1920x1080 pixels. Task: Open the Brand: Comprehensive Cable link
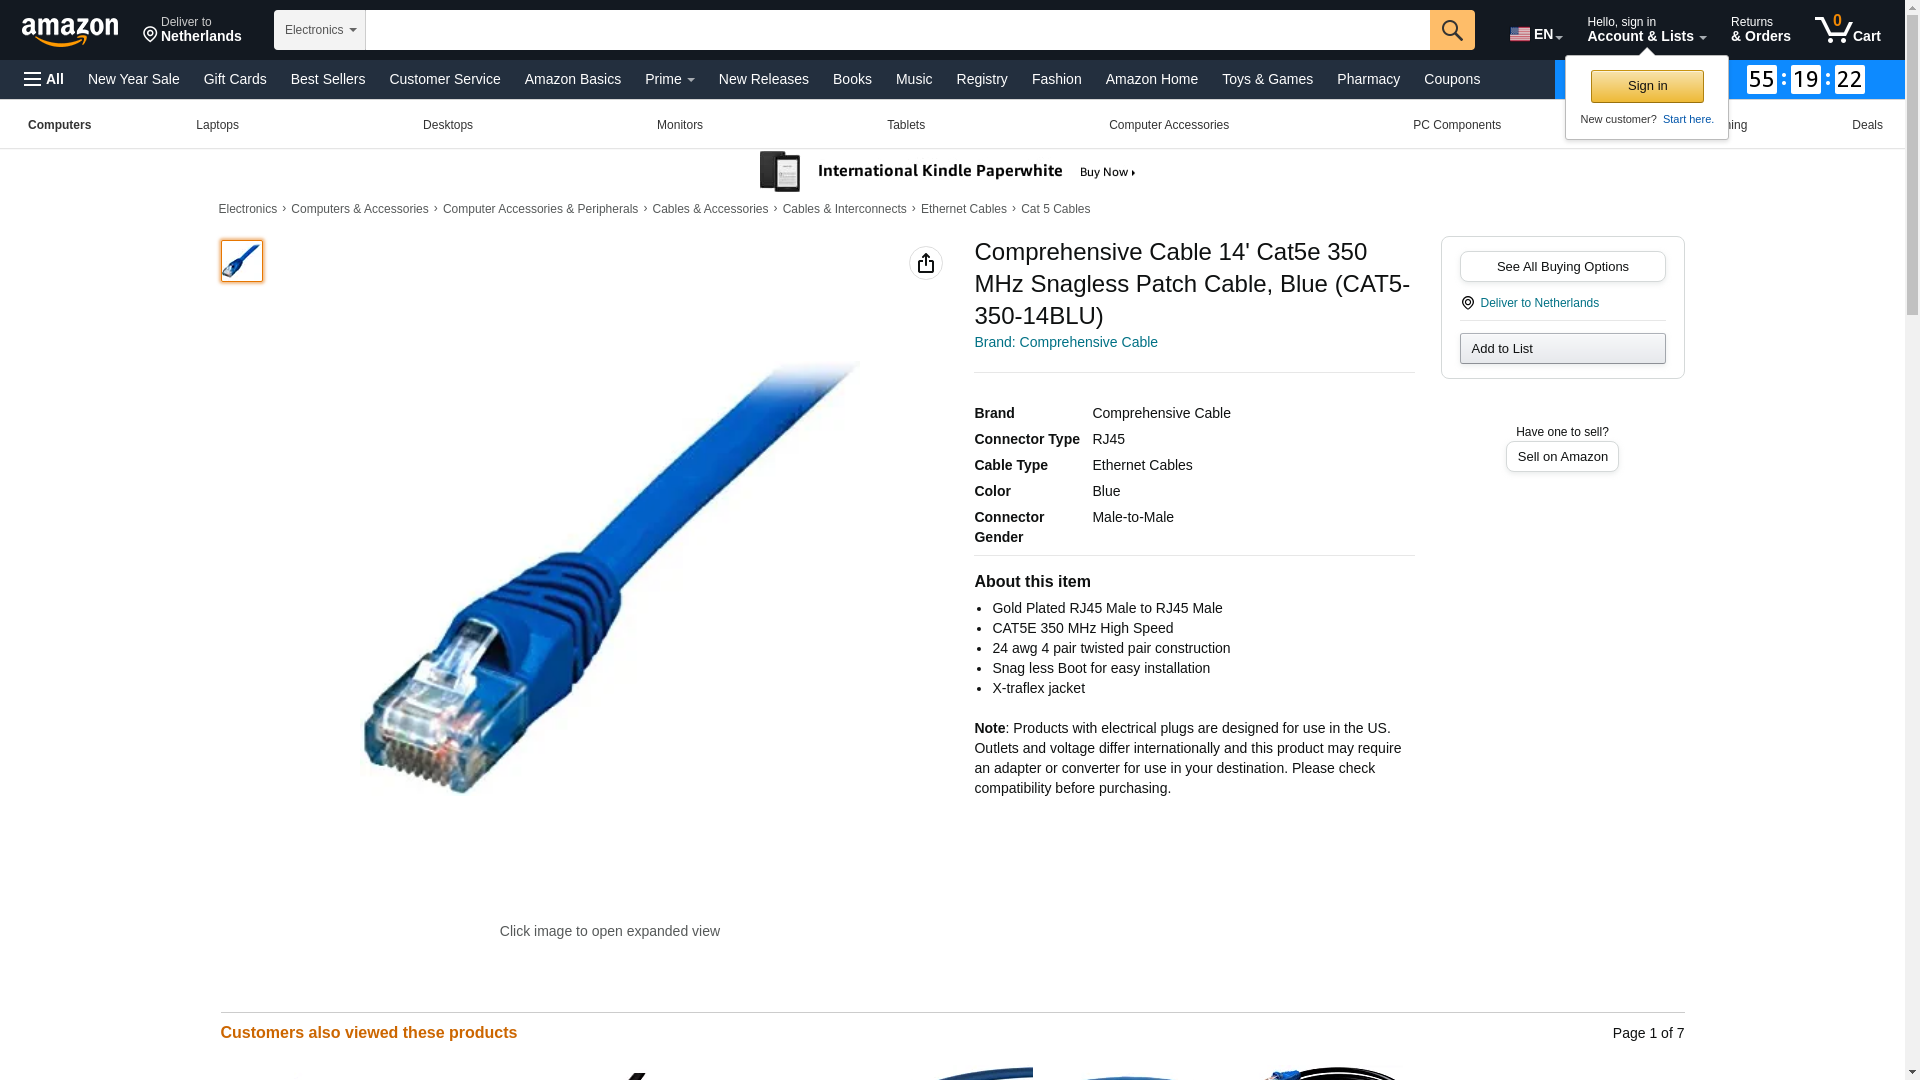(1066, 342)
